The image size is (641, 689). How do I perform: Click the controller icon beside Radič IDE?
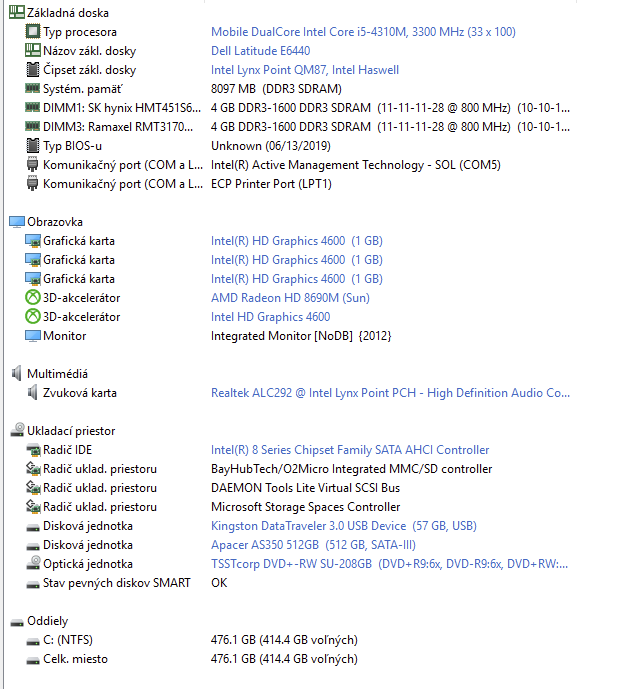point(33,450)
